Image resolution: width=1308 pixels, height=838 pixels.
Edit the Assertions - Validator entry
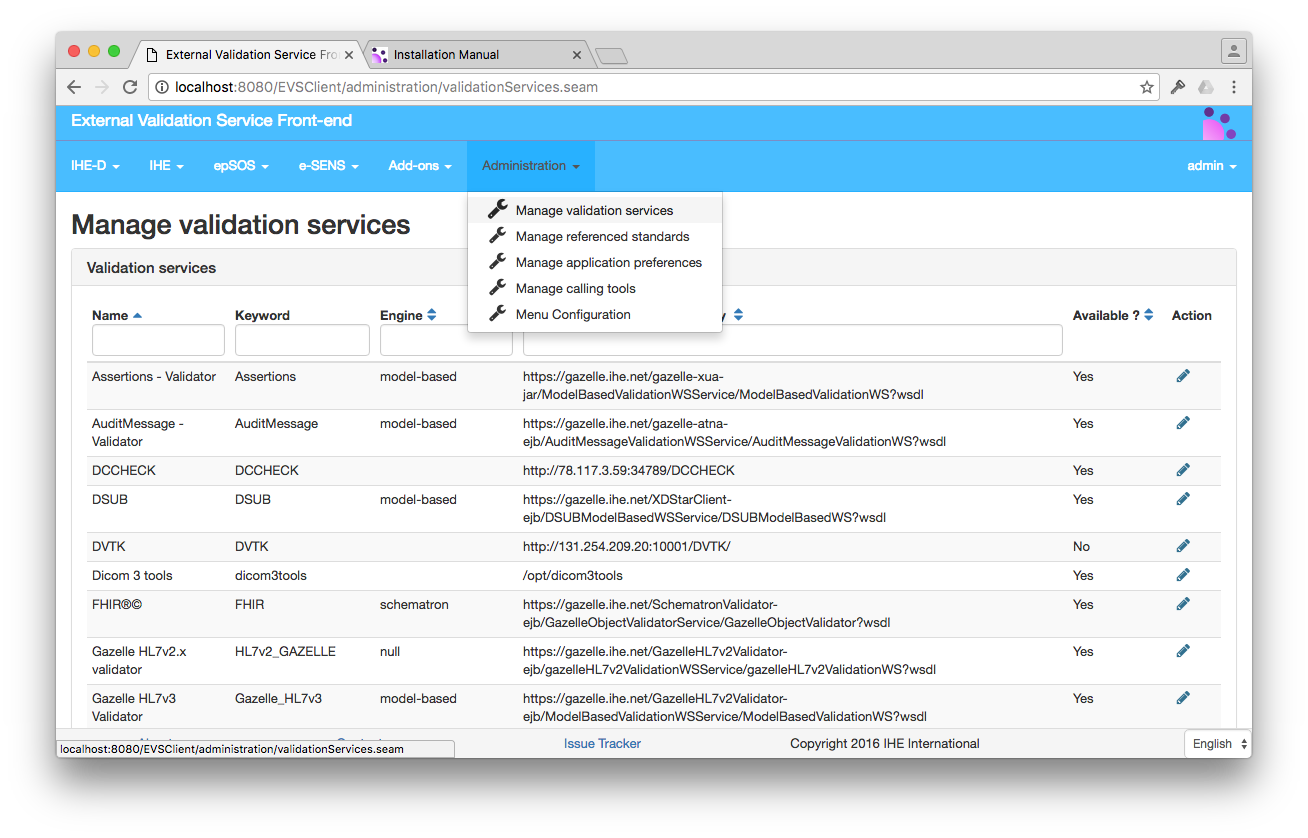pyautogui.click(x=1183, y=375)
